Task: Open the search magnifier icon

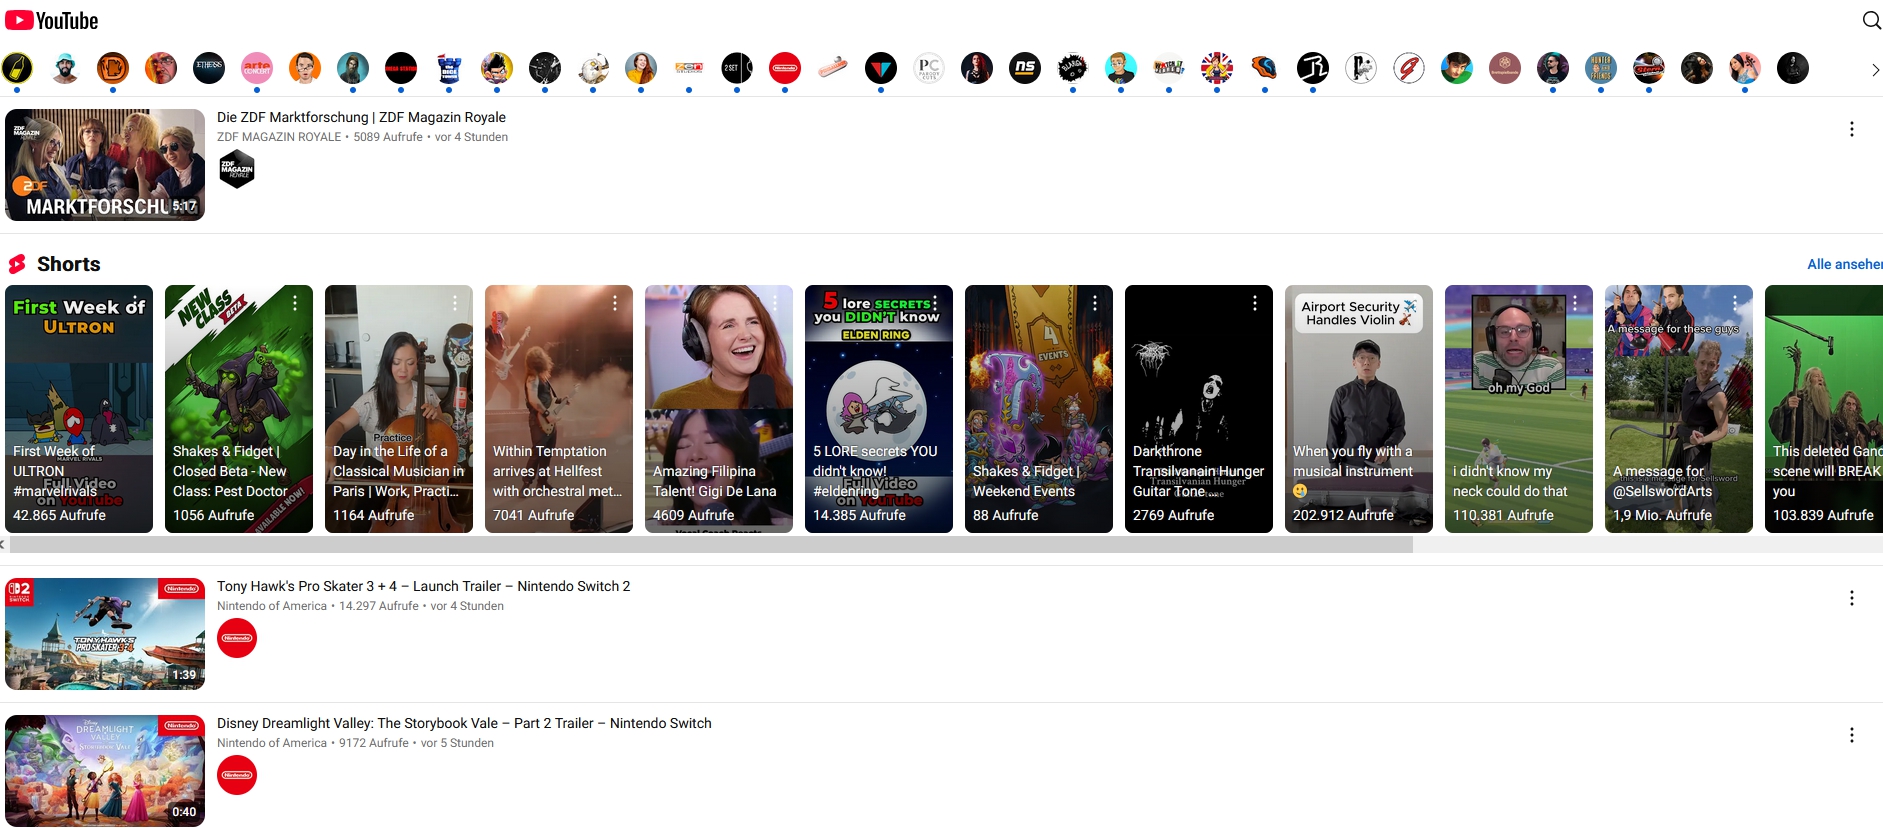Action: click(1871, 20)
